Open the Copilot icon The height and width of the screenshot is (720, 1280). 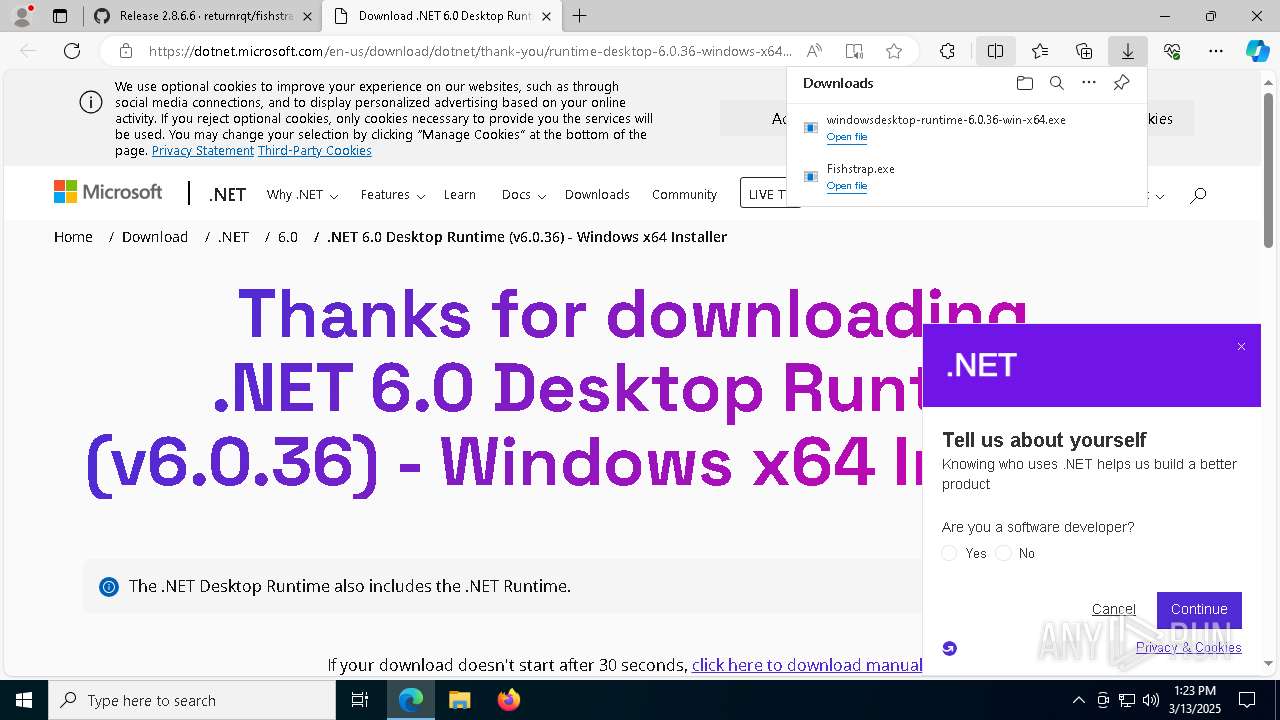click(1257, 51)
